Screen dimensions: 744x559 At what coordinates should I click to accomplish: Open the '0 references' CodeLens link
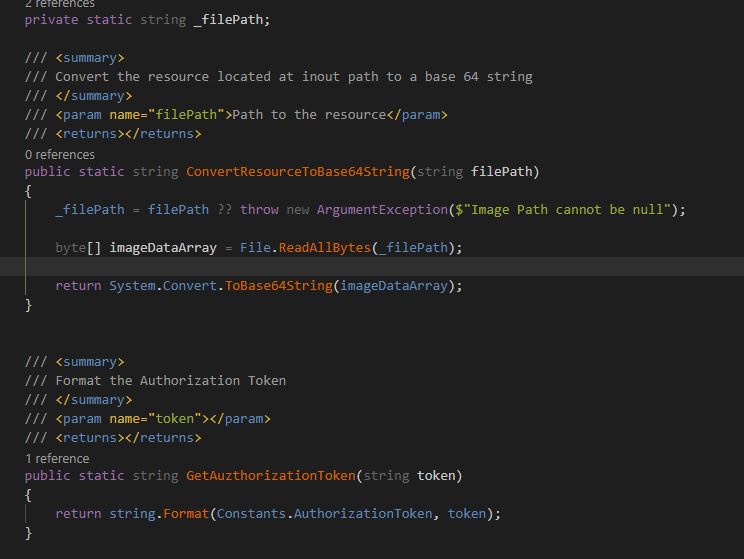click(x=60, y=155)
